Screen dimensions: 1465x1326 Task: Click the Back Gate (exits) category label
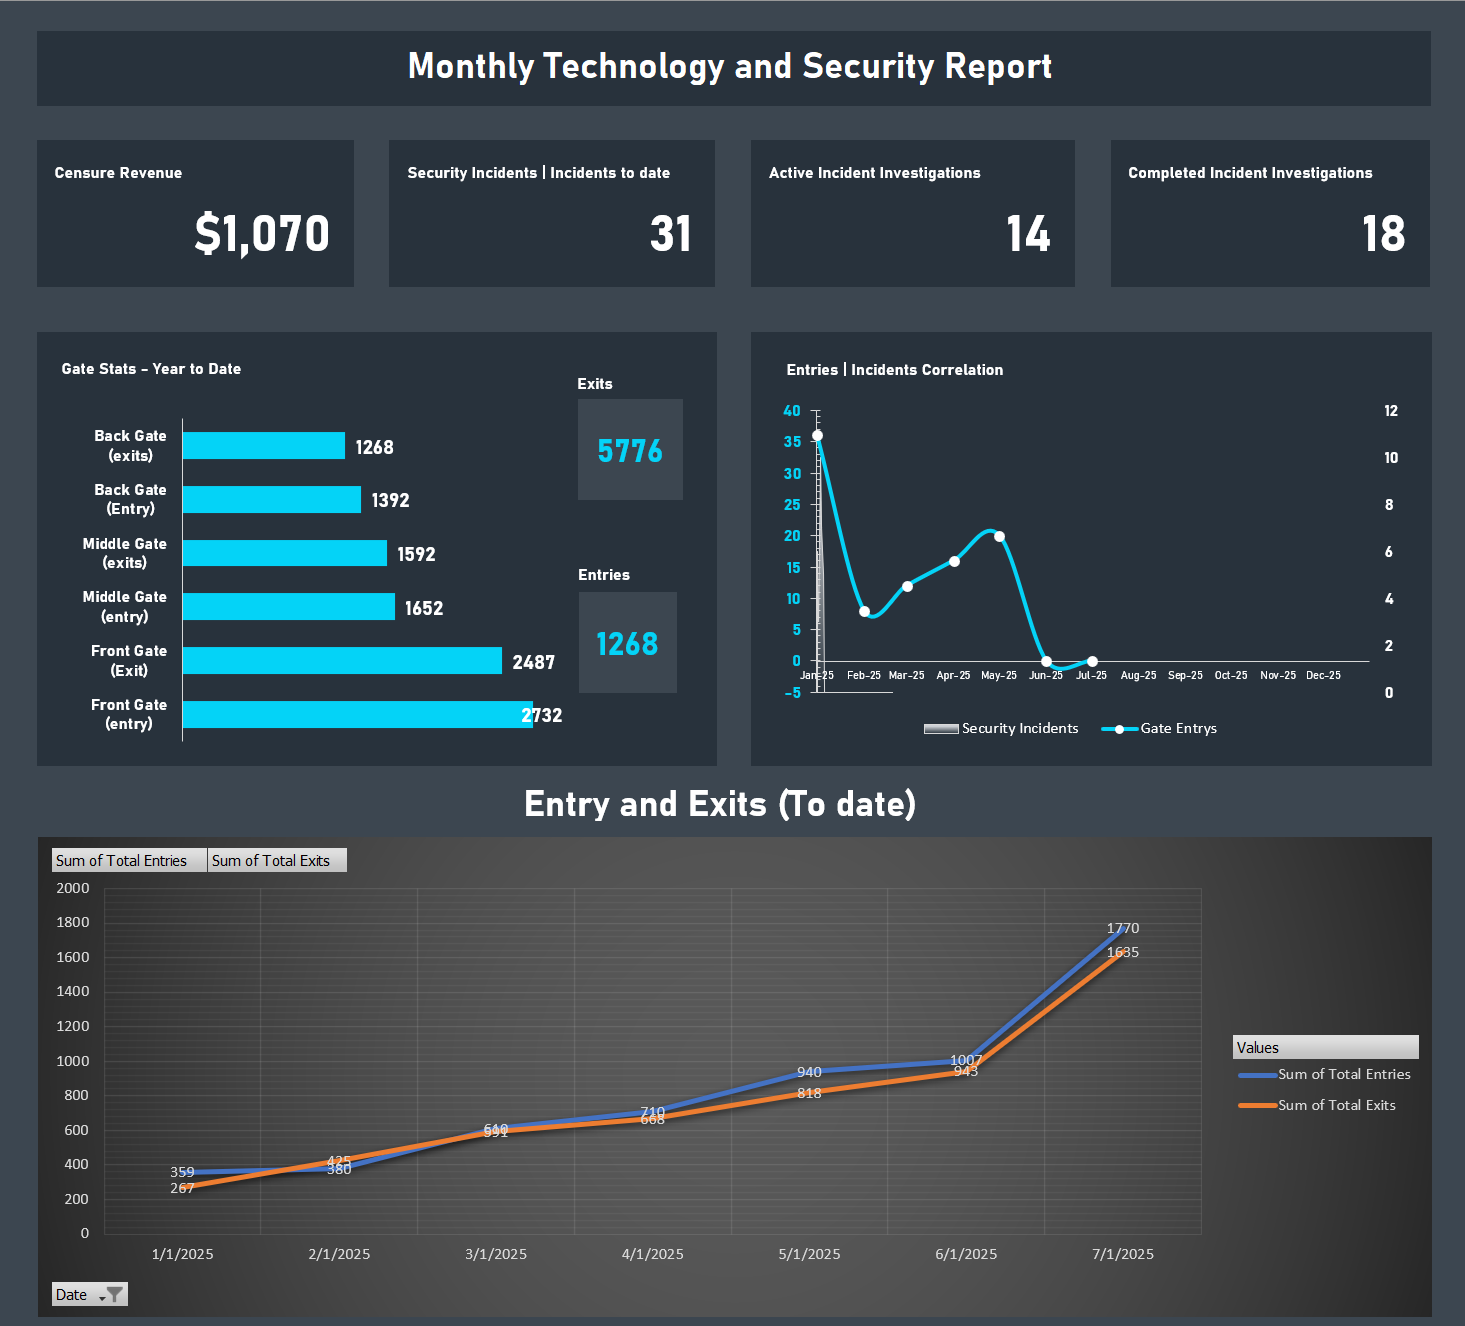(130, 446)
